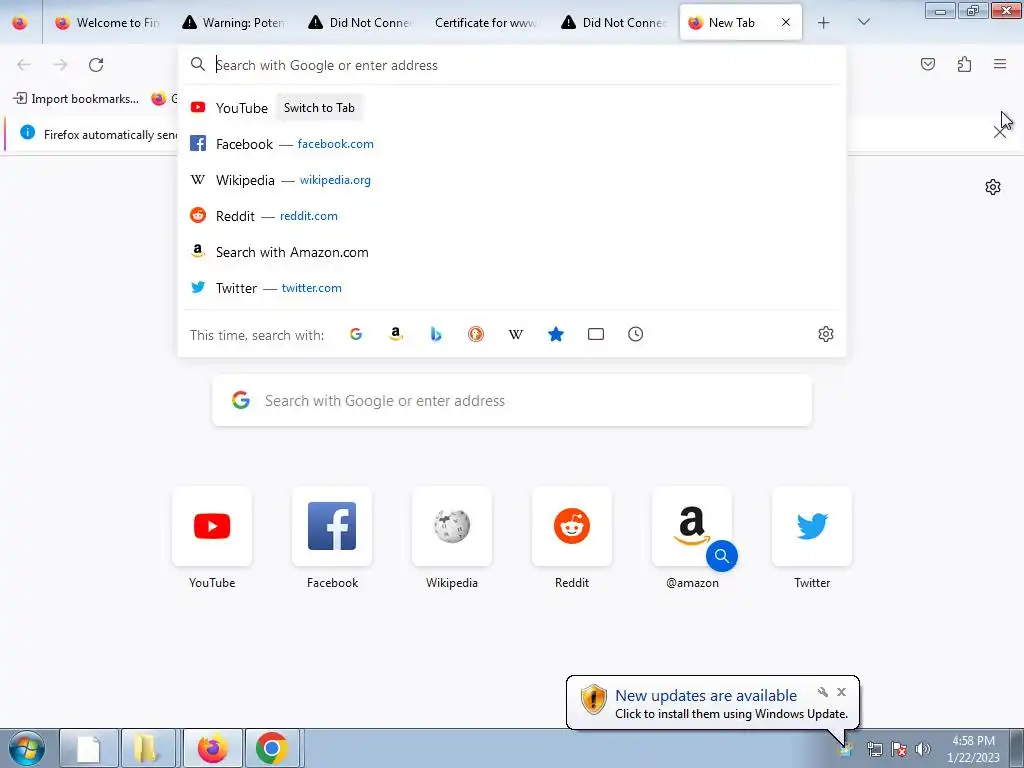The width and height of the screenshot is (1024, 768).
Task: Close the Windows Update balloon
Action: click(841, 692)
